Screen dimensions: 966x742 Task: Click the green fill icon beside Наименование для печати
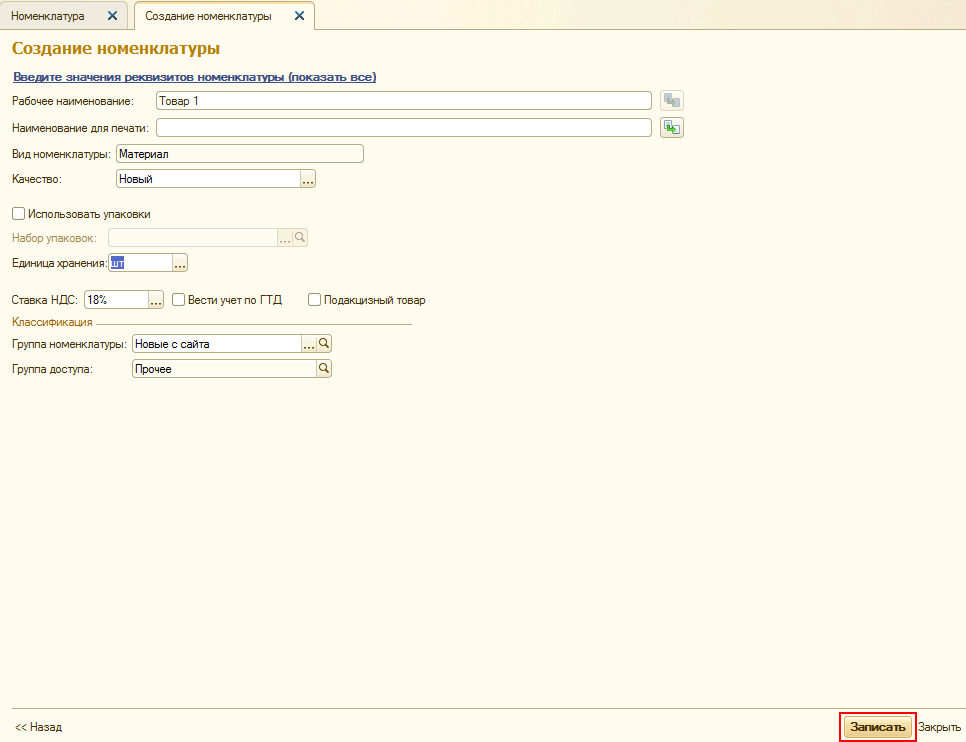[672, 127]
